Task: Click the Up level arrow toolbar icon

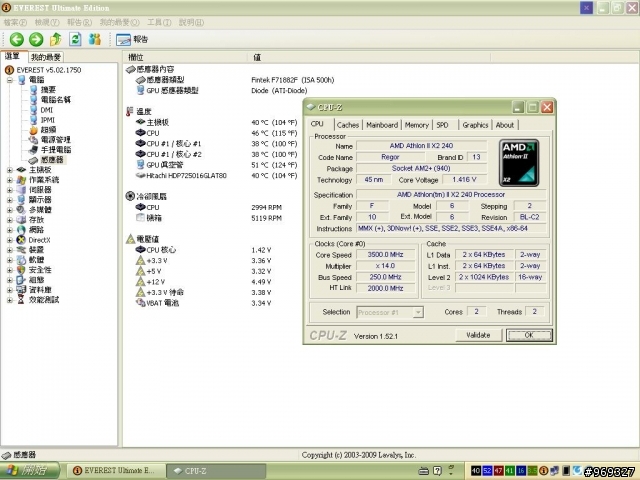Action: 56,39
